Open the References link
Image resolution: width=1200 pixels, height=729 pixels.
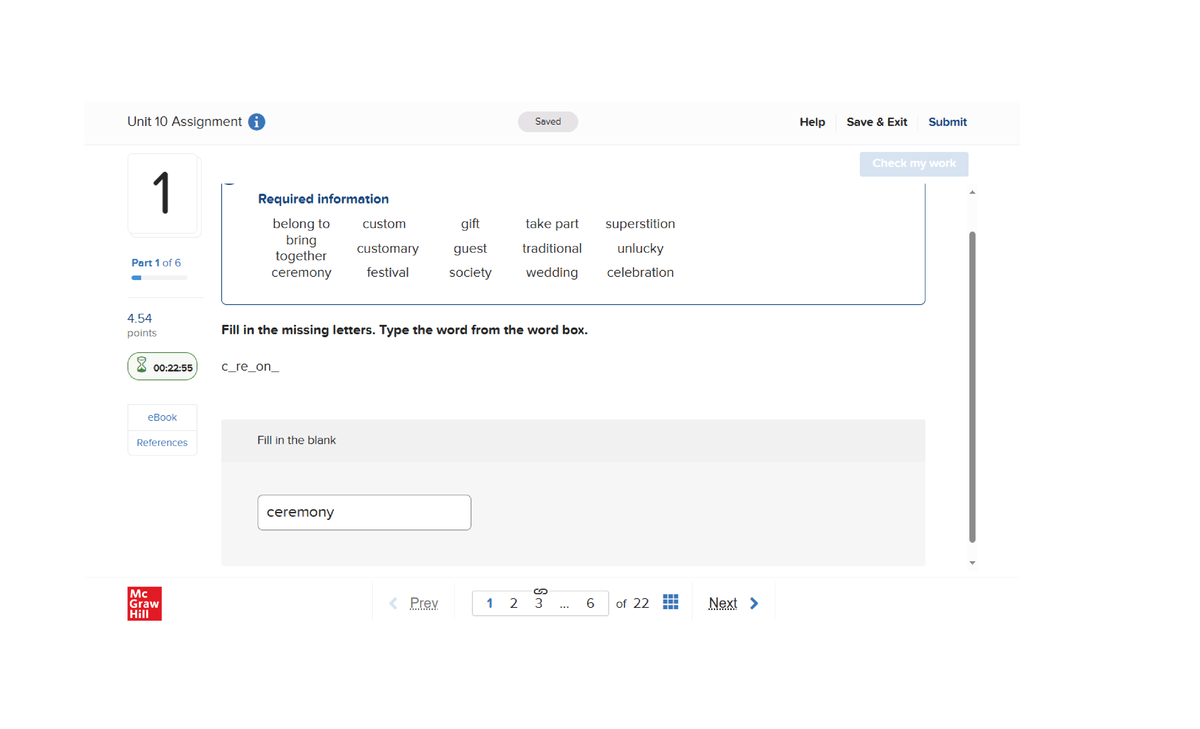(x=161, y=442)
